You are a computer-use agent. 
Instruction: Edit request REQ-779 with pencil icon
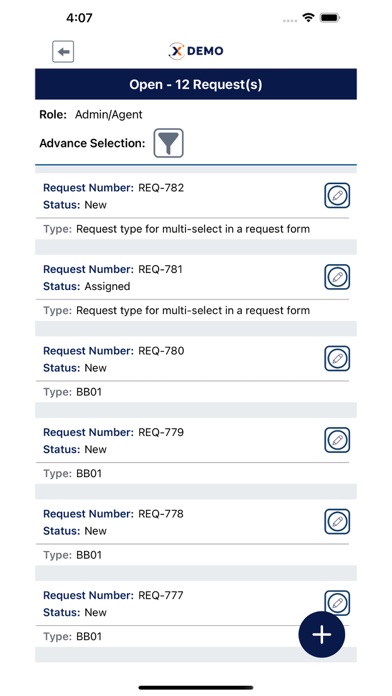tap(337, 440)
